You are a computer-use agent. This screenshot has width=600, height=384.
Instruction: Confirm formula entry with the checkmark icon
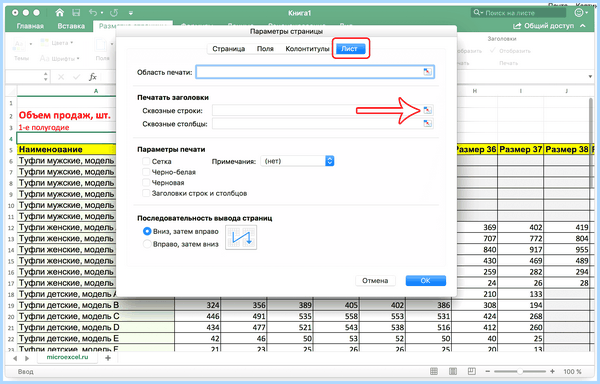coord(77,77)
